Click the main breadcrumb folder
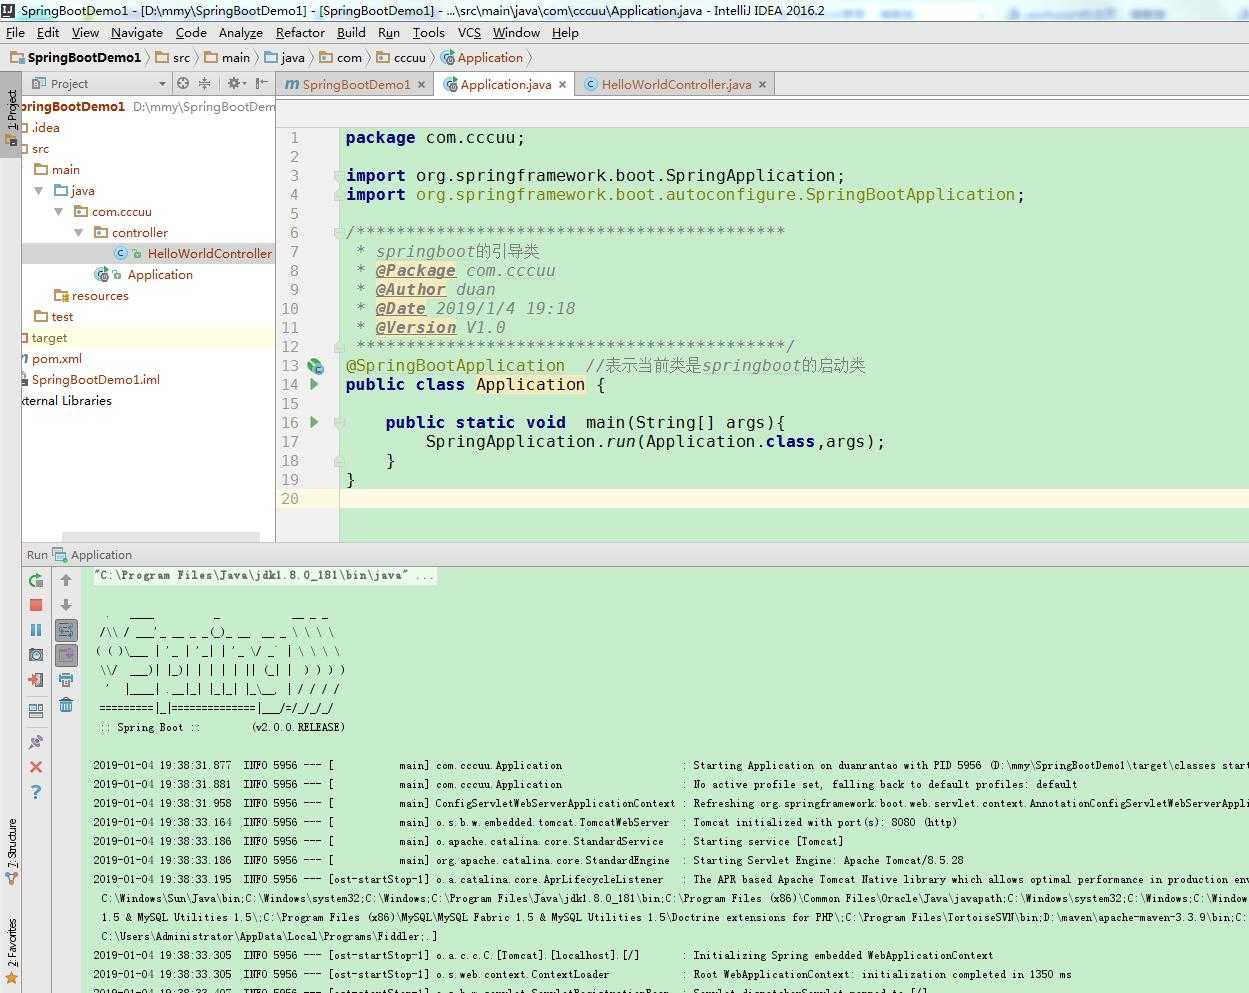This screenshot has width=1249, height=993. point(228,58)
